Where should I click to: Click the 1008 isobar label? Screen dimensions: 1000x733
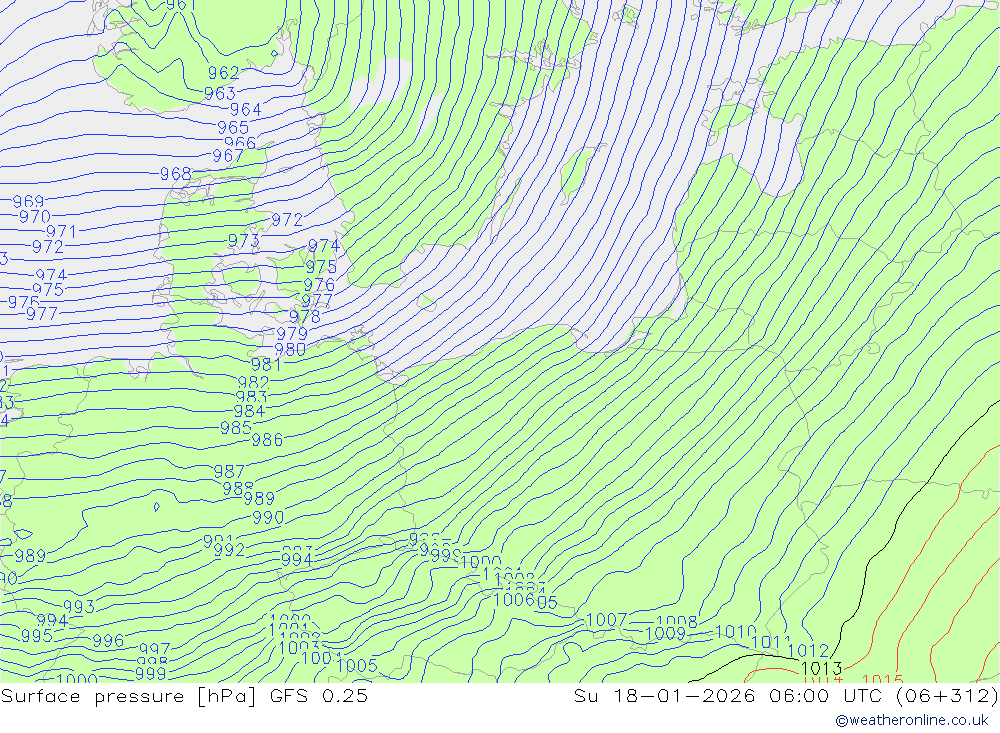point(677,622)
